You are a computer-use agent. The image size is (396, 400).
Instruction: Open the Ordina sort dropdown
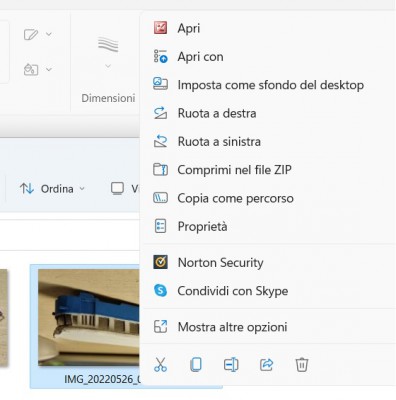pyautogui.click(x=53, y=189)
